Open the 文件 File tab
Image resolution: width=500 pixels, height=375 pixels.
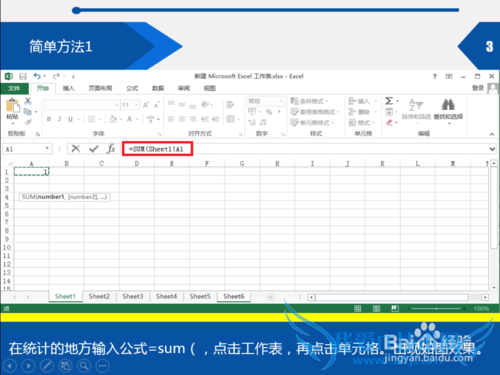pyautogui.click(x=14, y=88)
